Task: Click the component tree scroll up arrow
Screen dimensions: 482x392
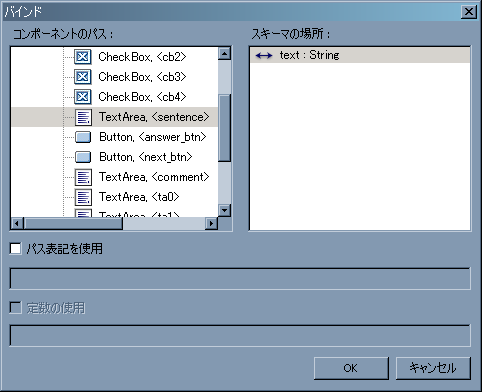Action: point(224,53)
